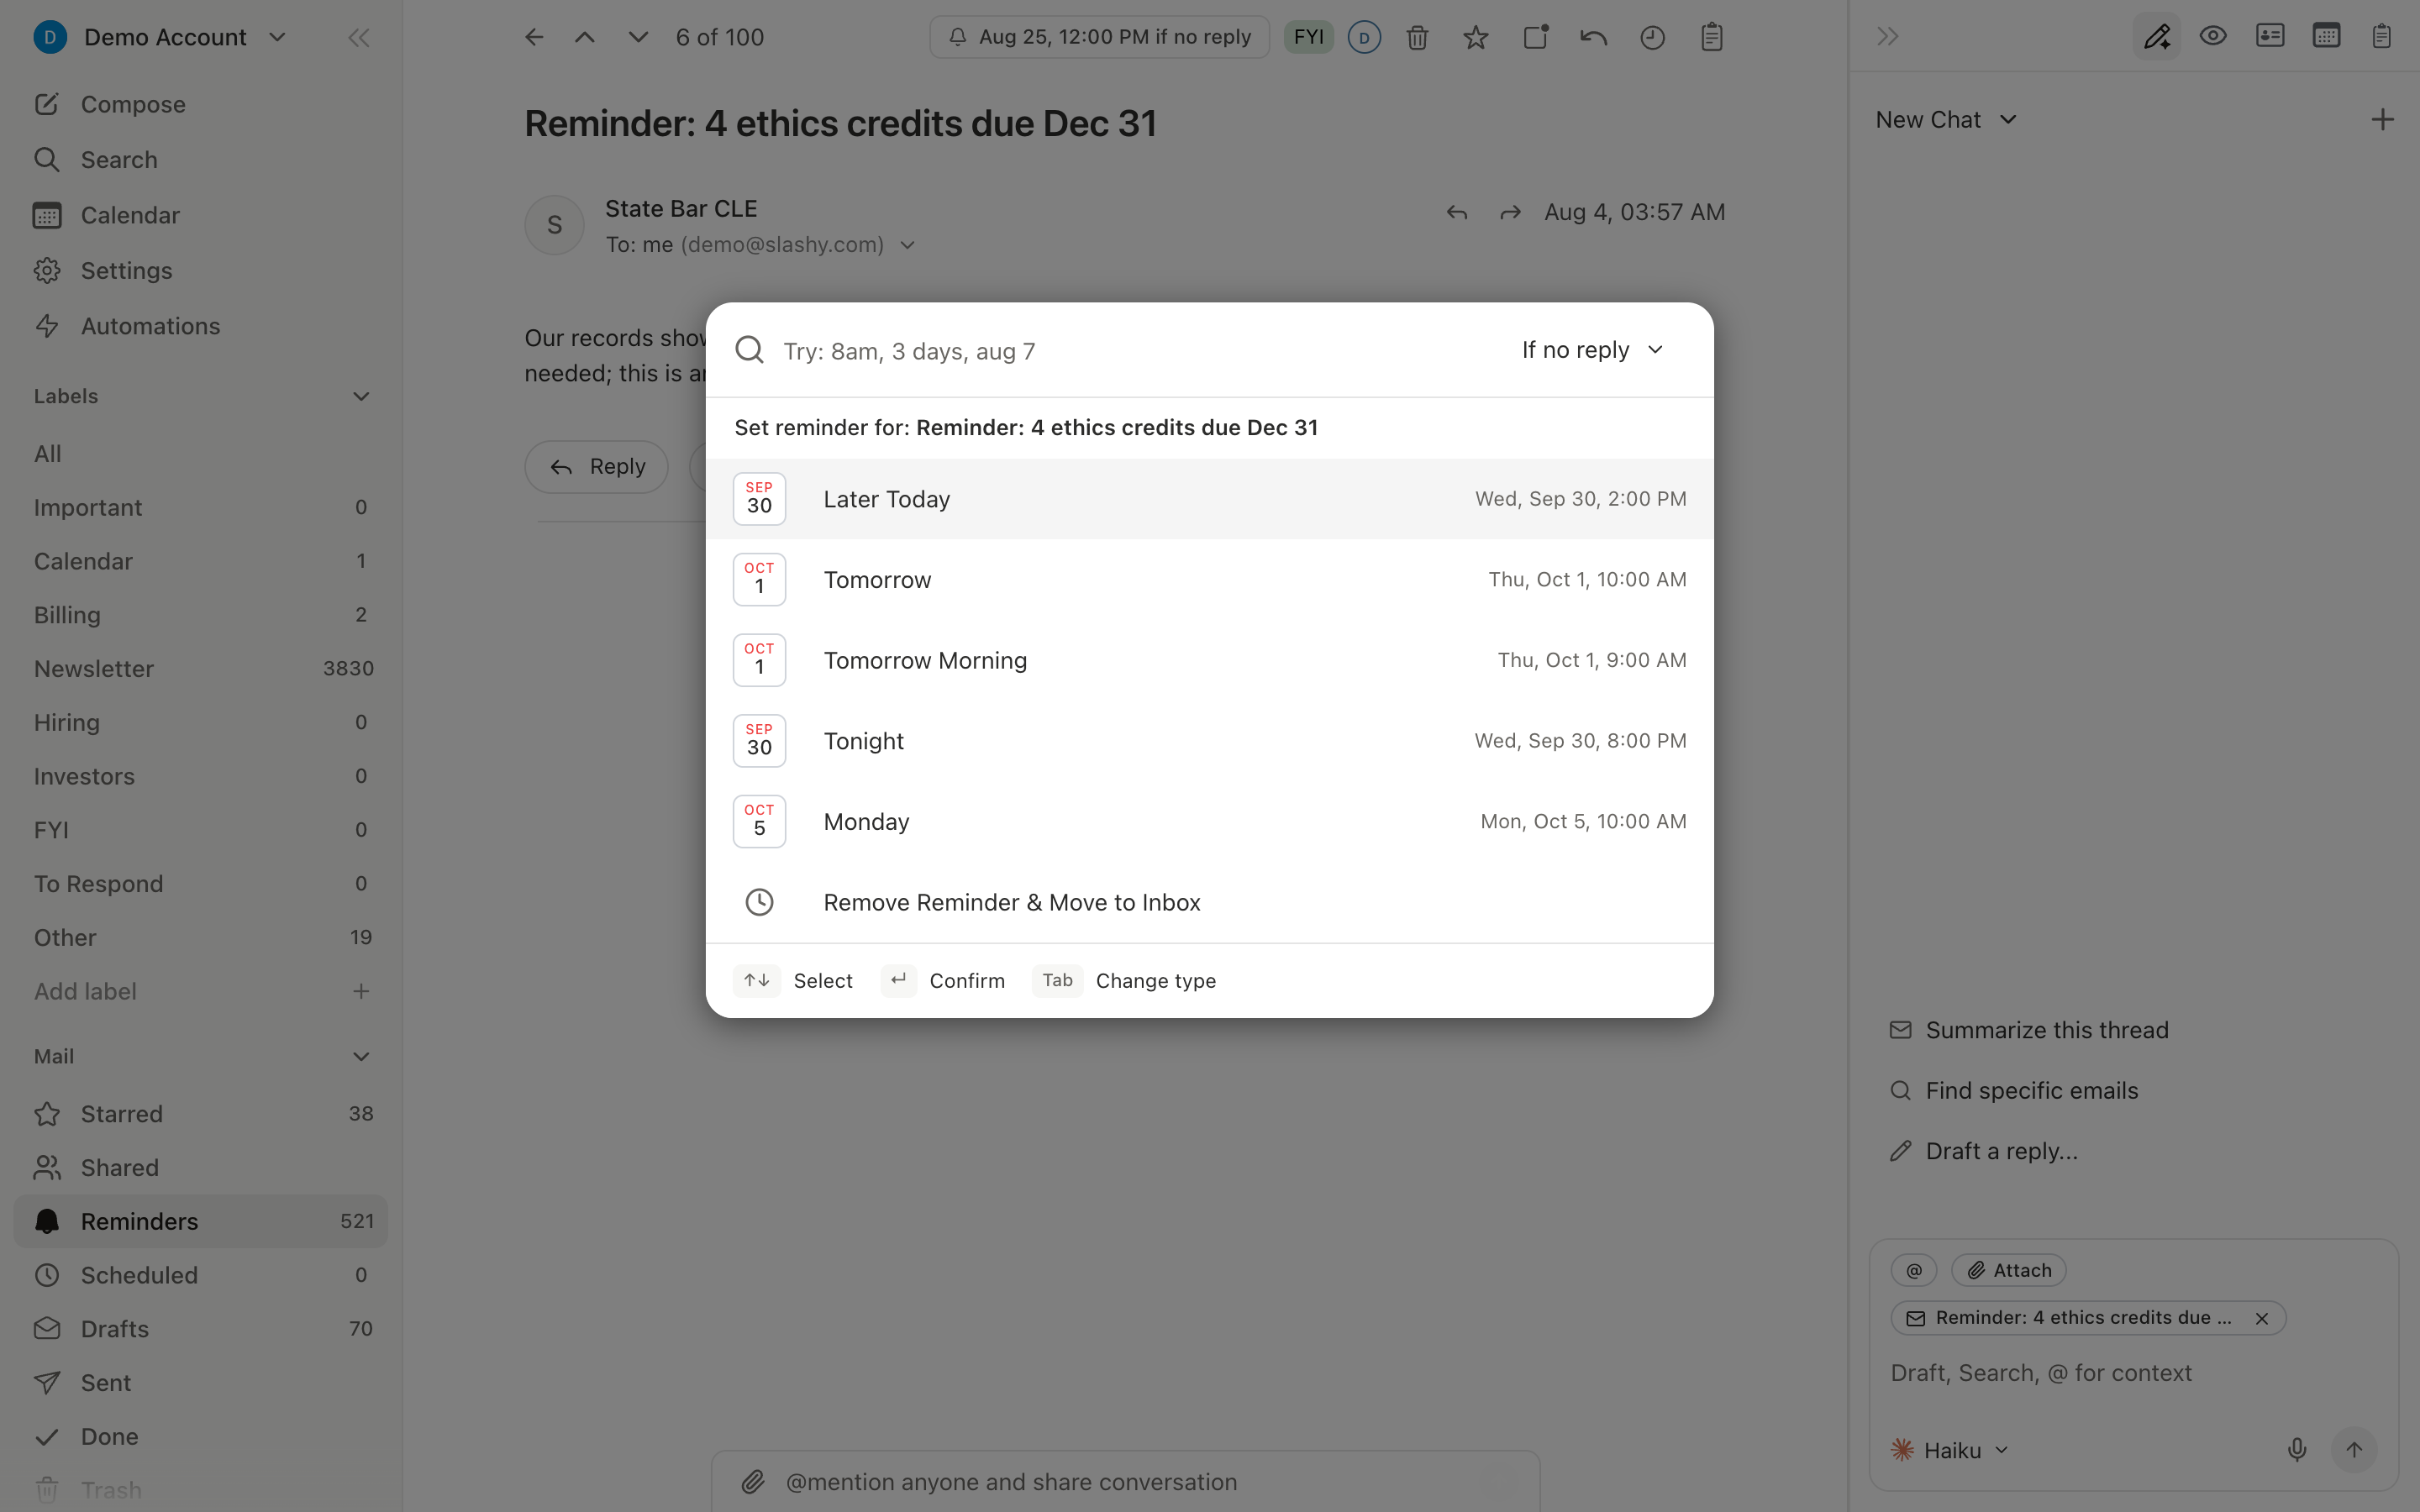The image size is (2420, 1512).
Task: Click the Attach button in chat box
Action: point(2009,1270)
